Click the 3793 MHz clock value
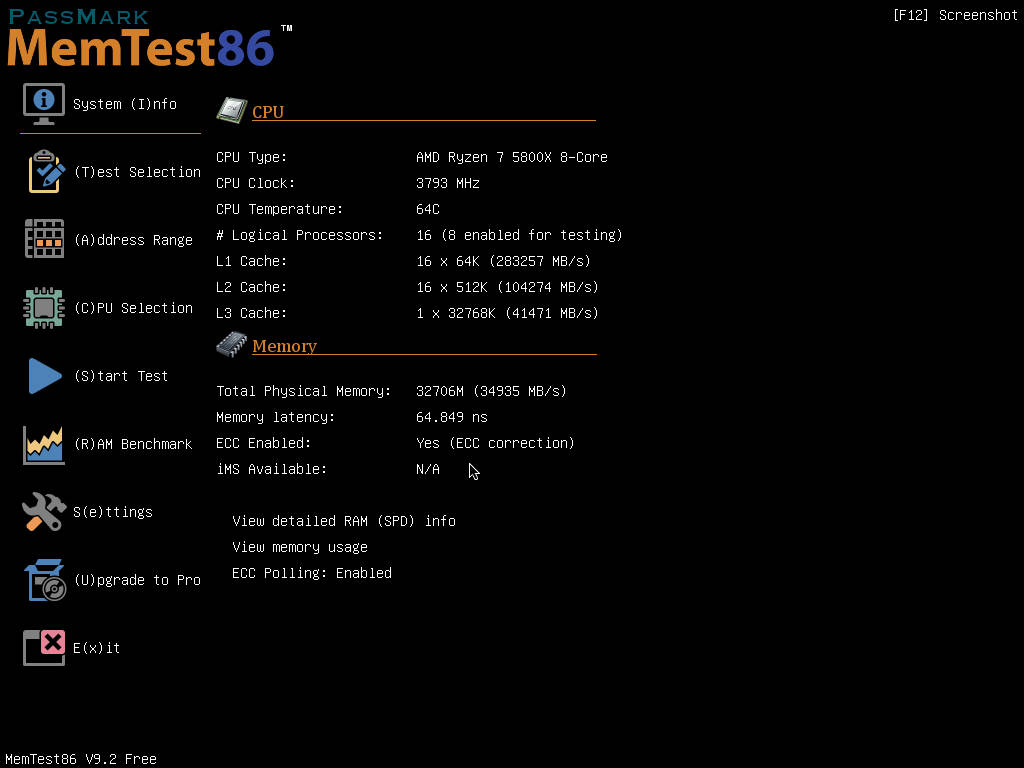 [448, 184]
